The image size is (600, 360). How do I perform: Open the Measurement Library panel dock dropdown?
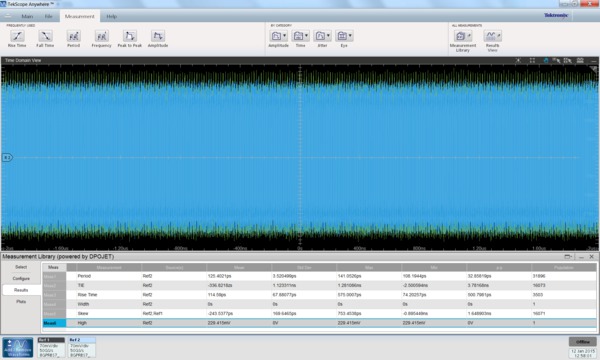pyautogui.click(x=569, y=257)
